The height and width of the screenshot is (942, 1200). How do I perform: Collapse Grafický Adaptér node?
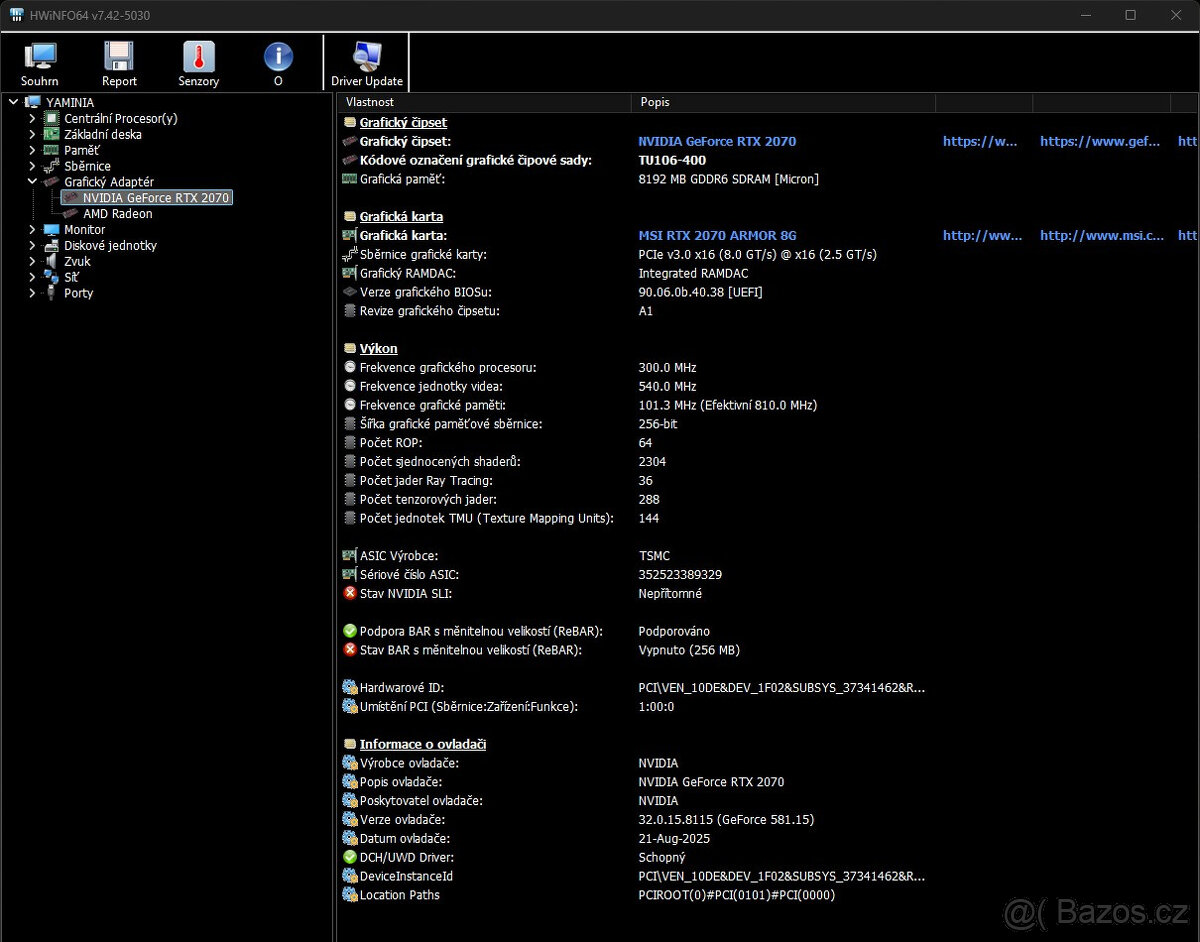click(32, 182)
